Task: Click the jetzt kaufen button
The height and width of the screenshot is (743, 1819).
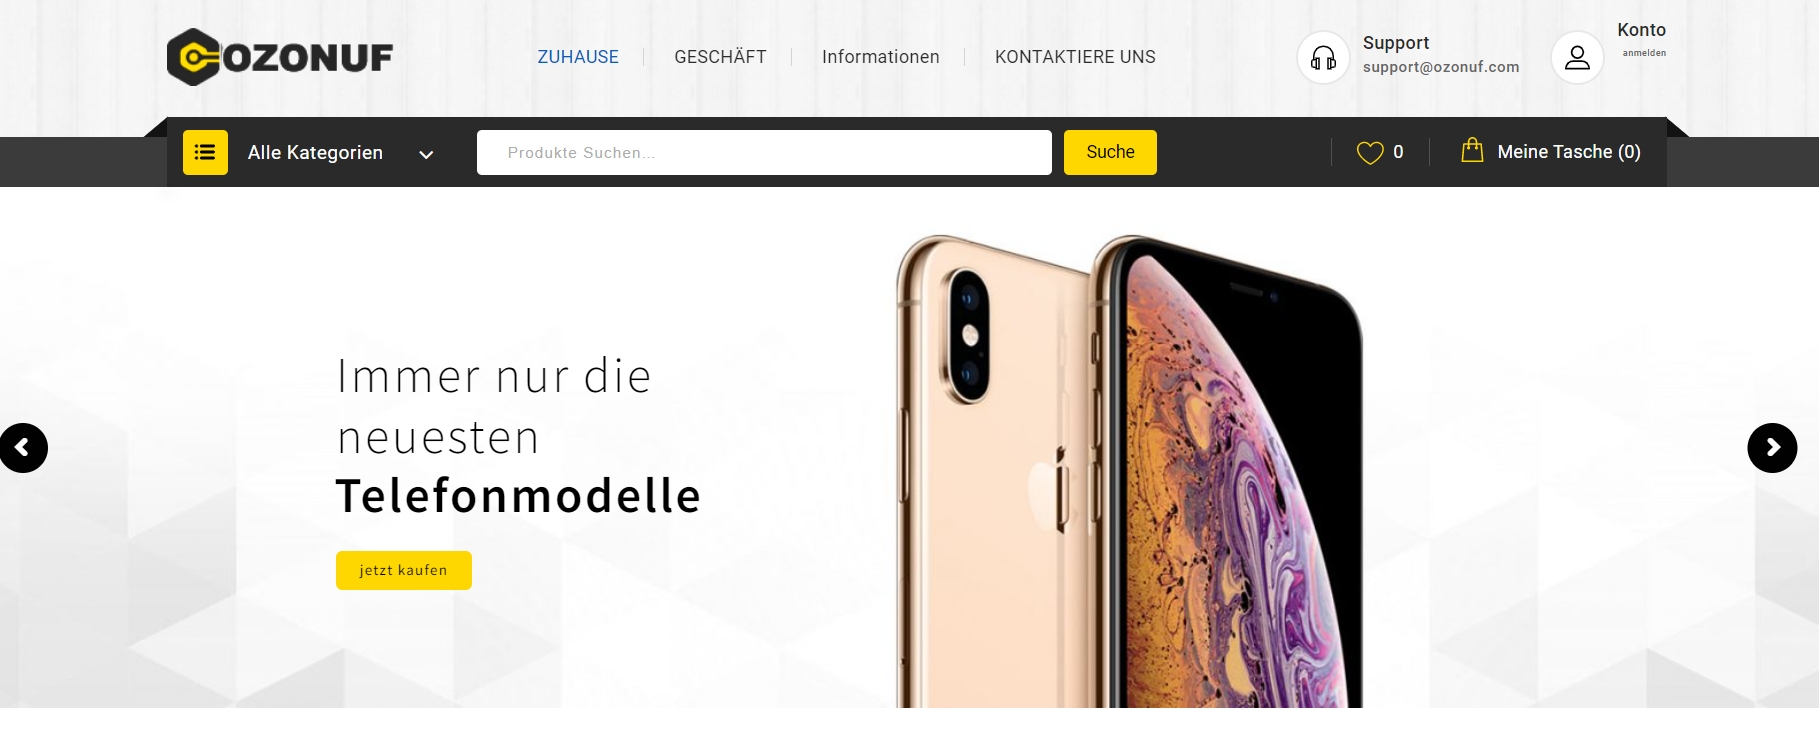Action: pyautogui.click(x=404, y=570)
